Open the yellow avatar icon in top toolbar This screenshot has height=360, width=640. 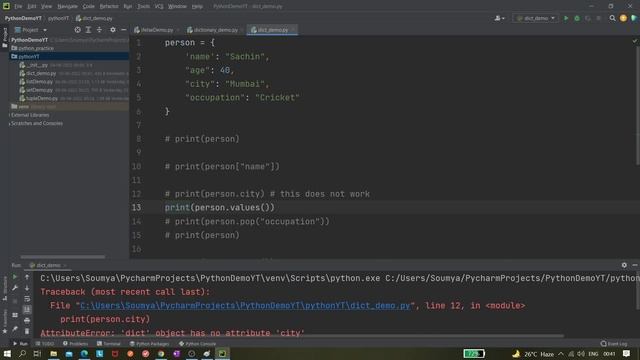pyautogui.click(x=623, y=18)
